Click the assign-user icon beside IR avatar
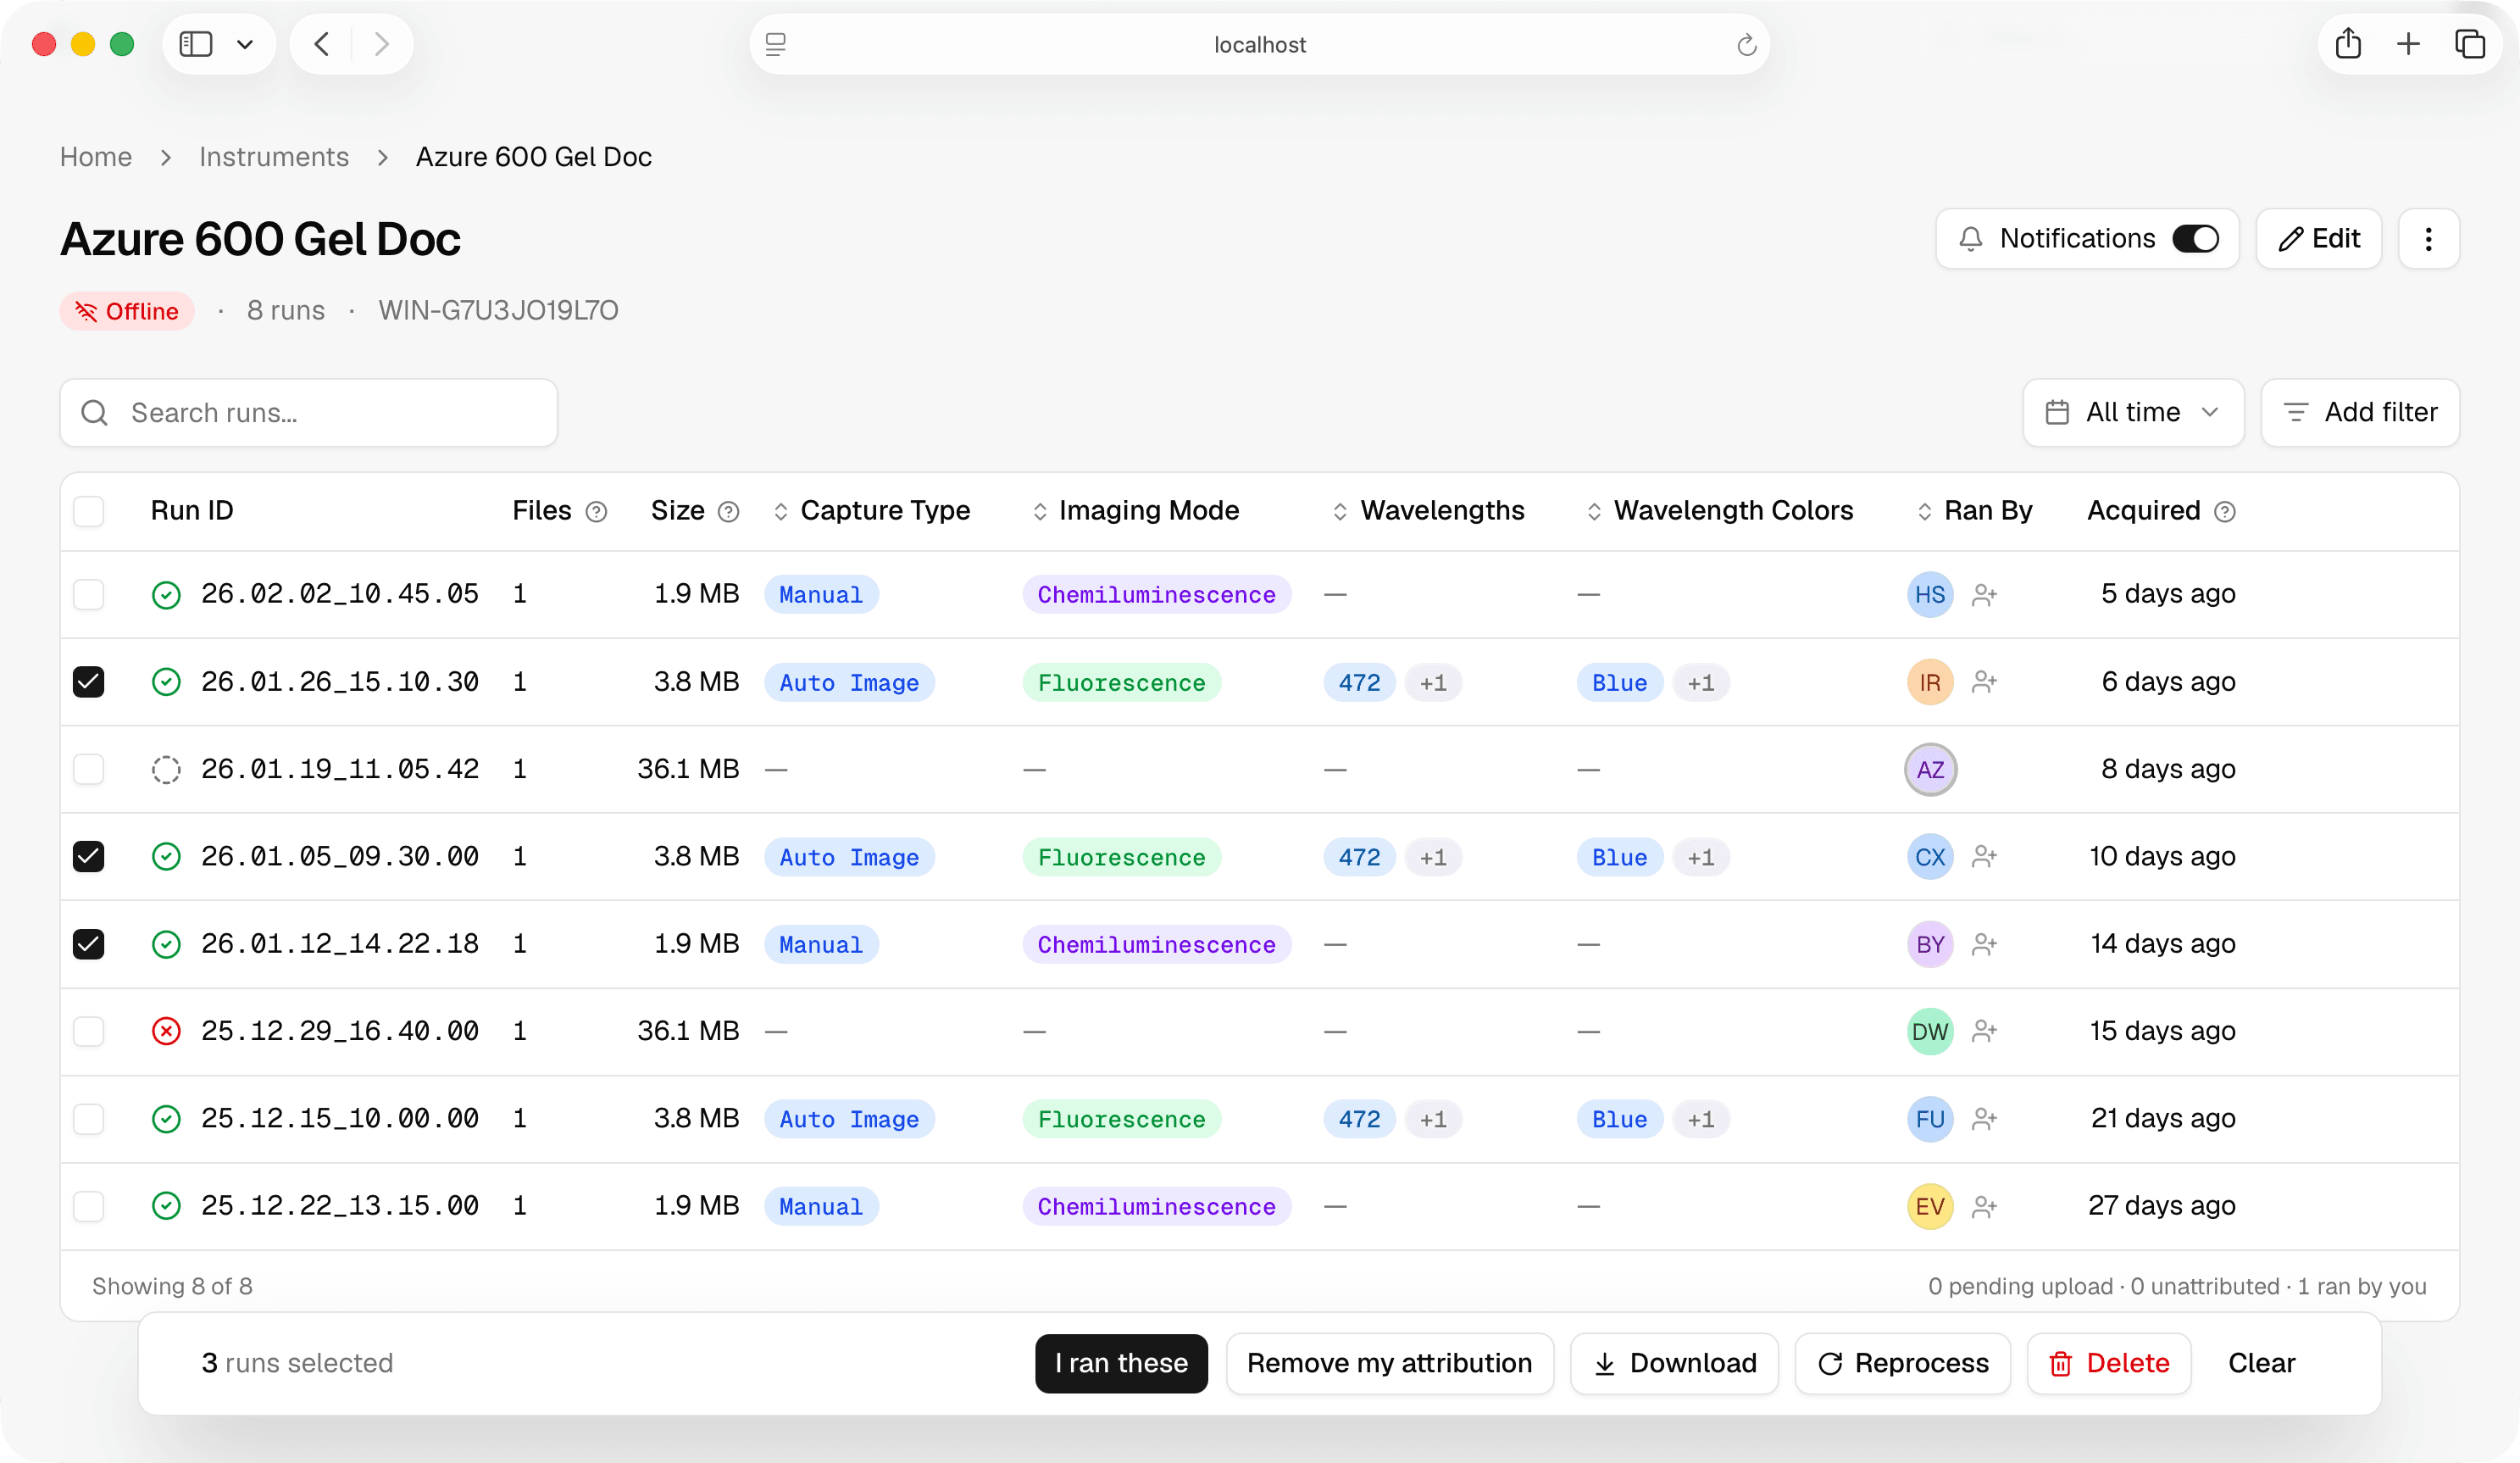This screenshot has width=2520, height=1463. tap(1984, 682)
